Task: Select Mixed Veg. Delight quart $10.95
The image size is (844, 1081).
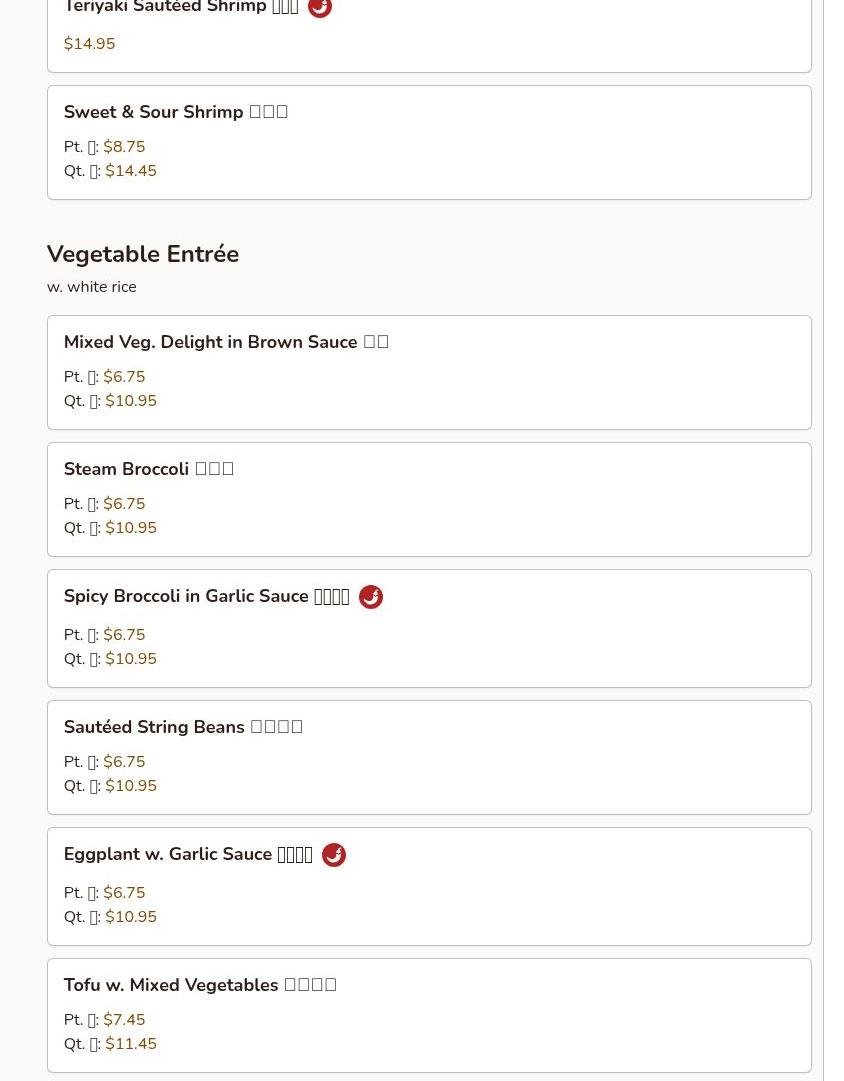Action: (x=131, y=401)
